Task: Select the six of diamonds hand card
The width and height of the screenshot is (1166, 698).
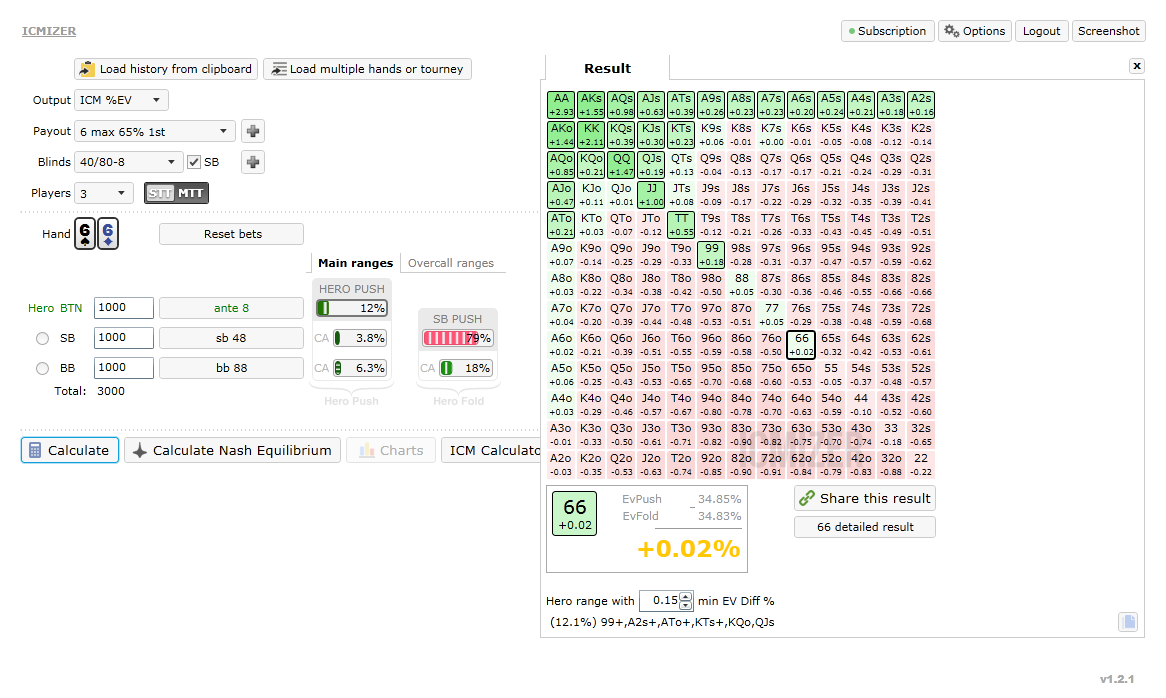Action: click(x=108, y=233)
